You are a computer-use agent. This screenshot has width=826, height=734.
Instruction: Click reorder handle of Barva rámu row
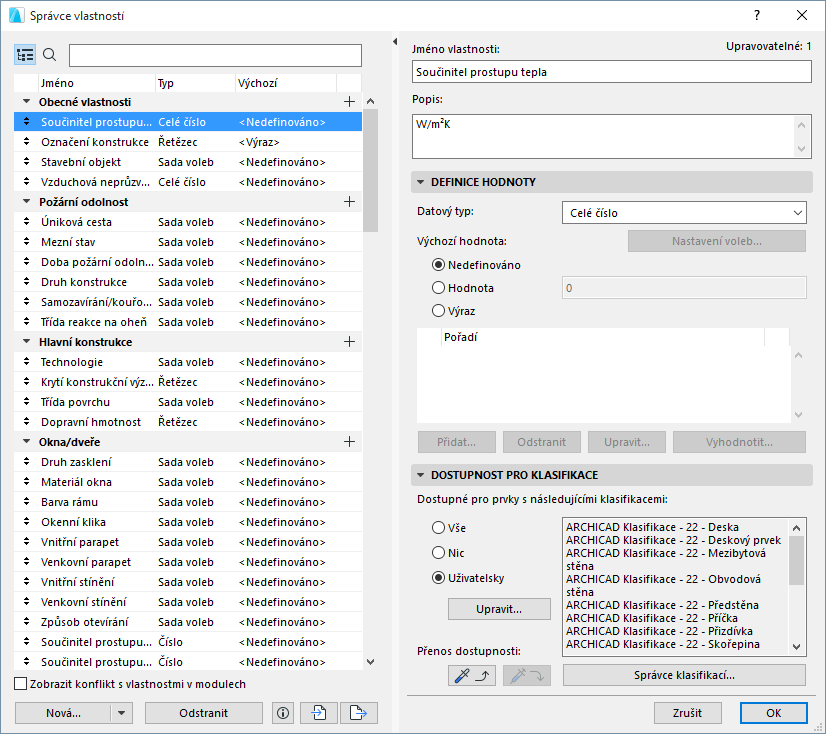26,502
